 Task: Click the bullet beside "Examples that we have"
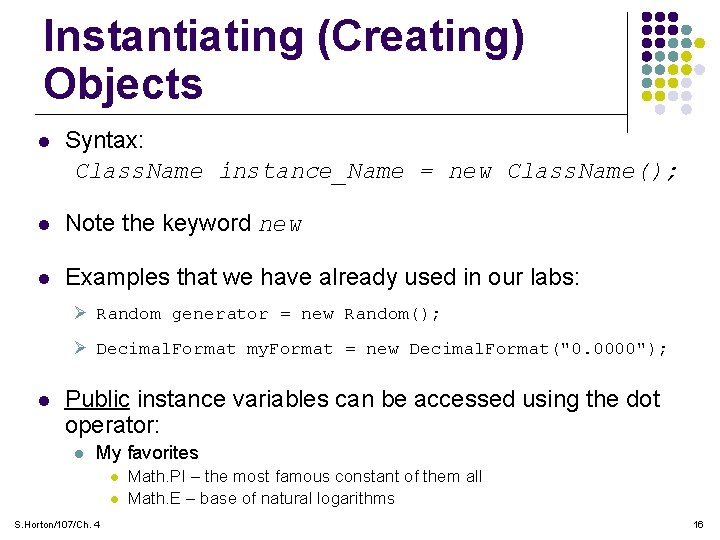tap(43, 278)
